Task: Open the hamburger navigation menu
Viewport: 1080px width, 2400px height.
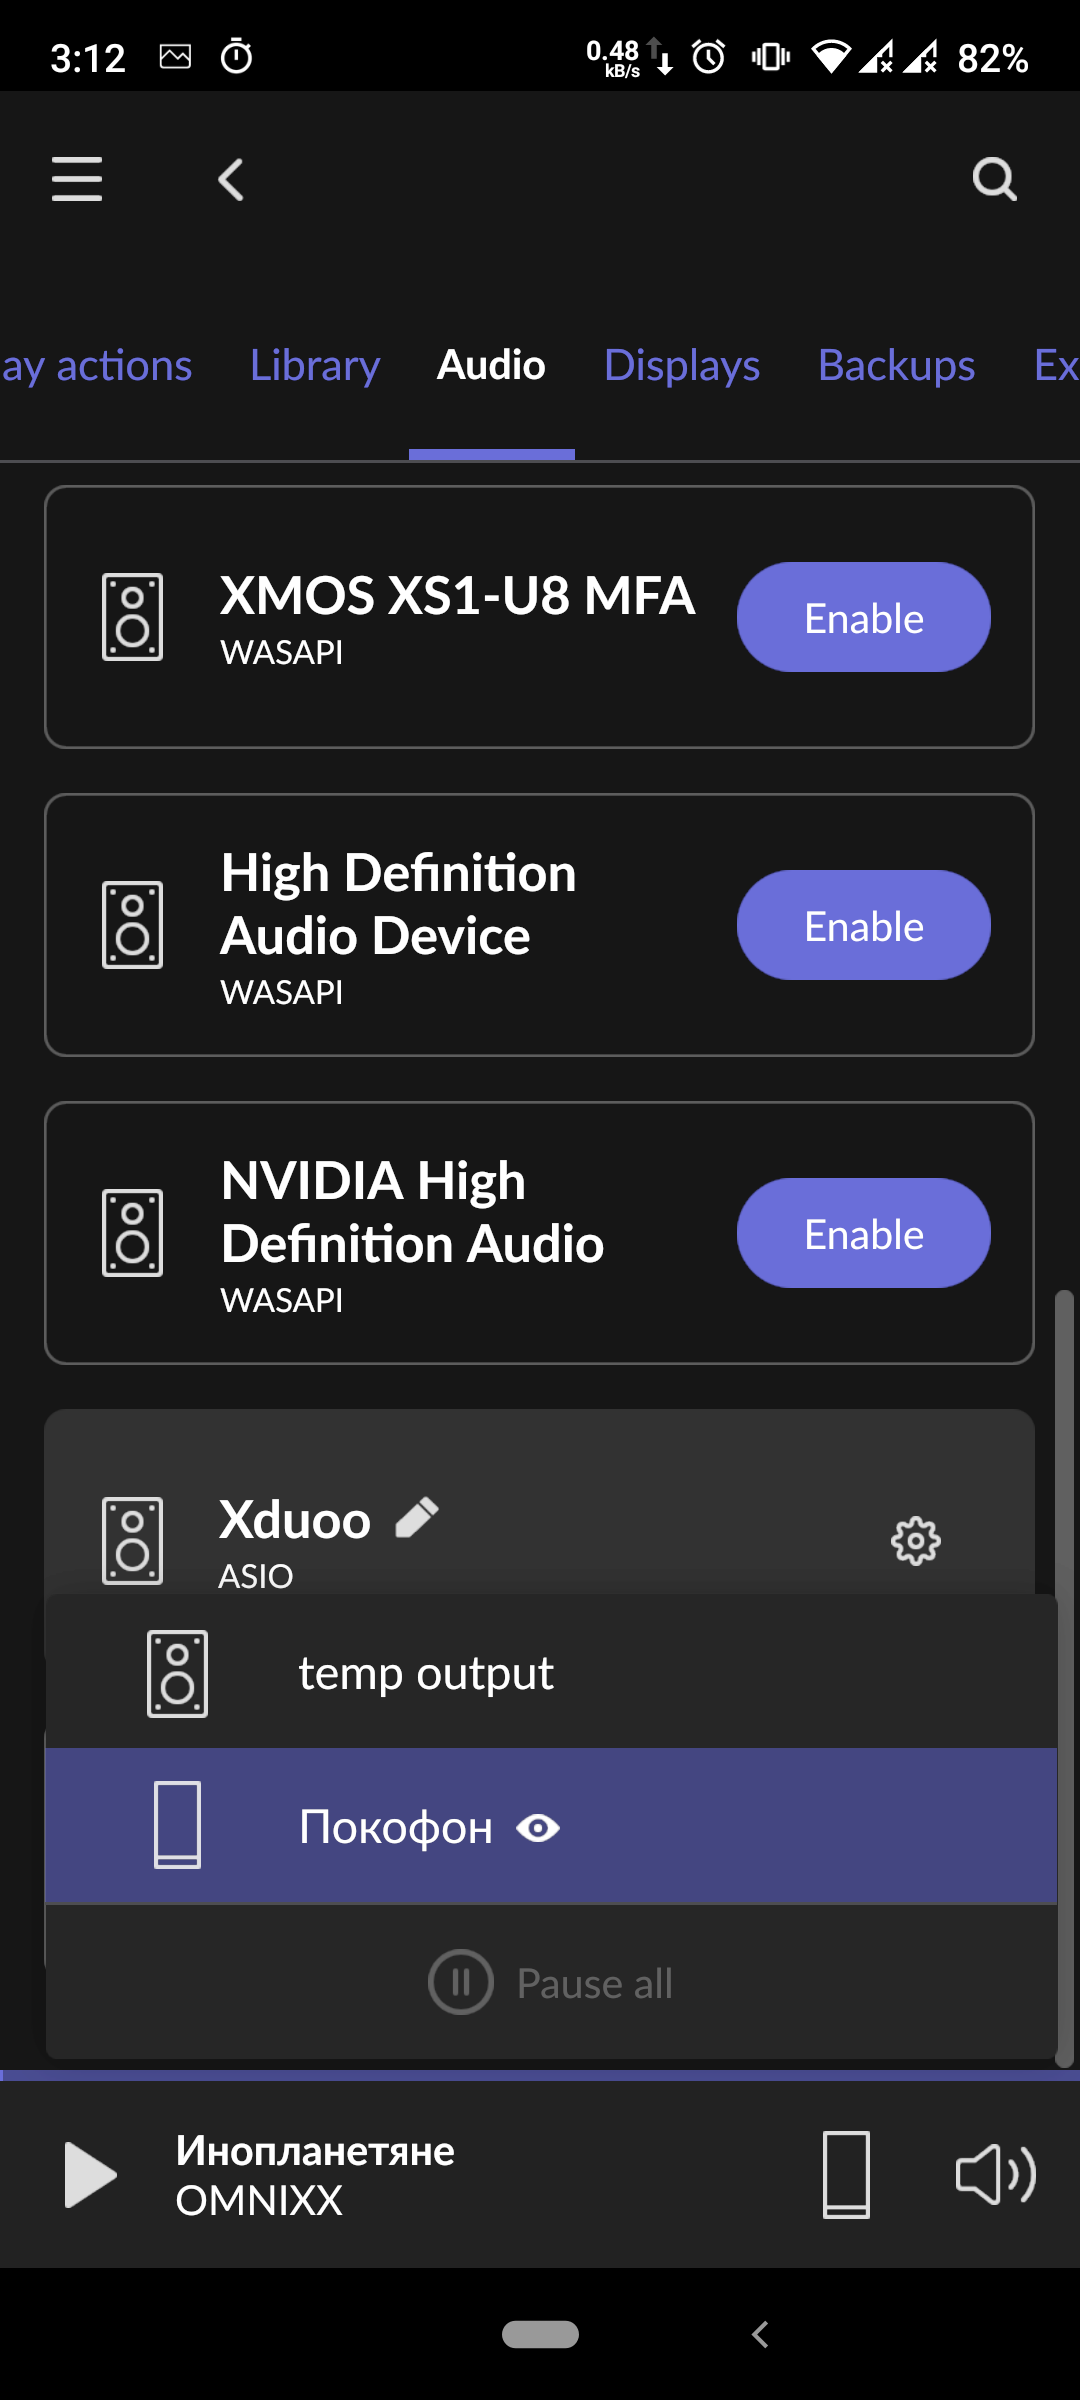Action: pos(77,179)
